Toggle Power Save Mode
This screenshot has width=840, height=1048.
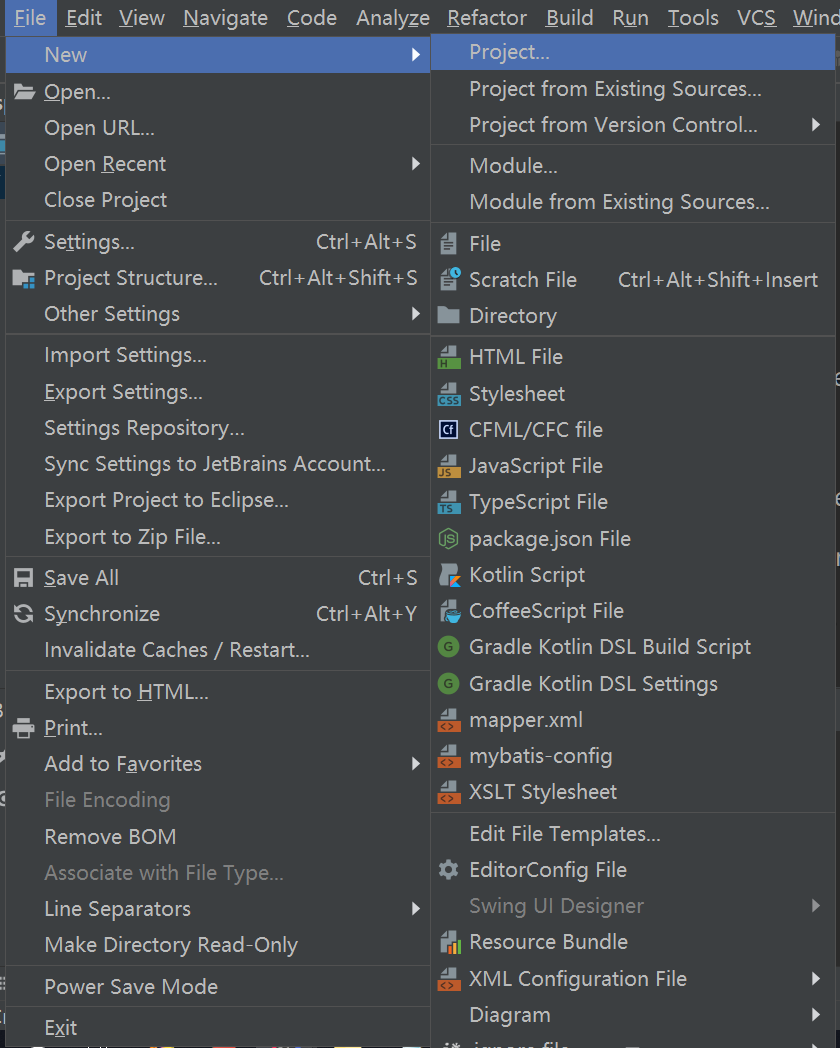[x=131, y=987]
